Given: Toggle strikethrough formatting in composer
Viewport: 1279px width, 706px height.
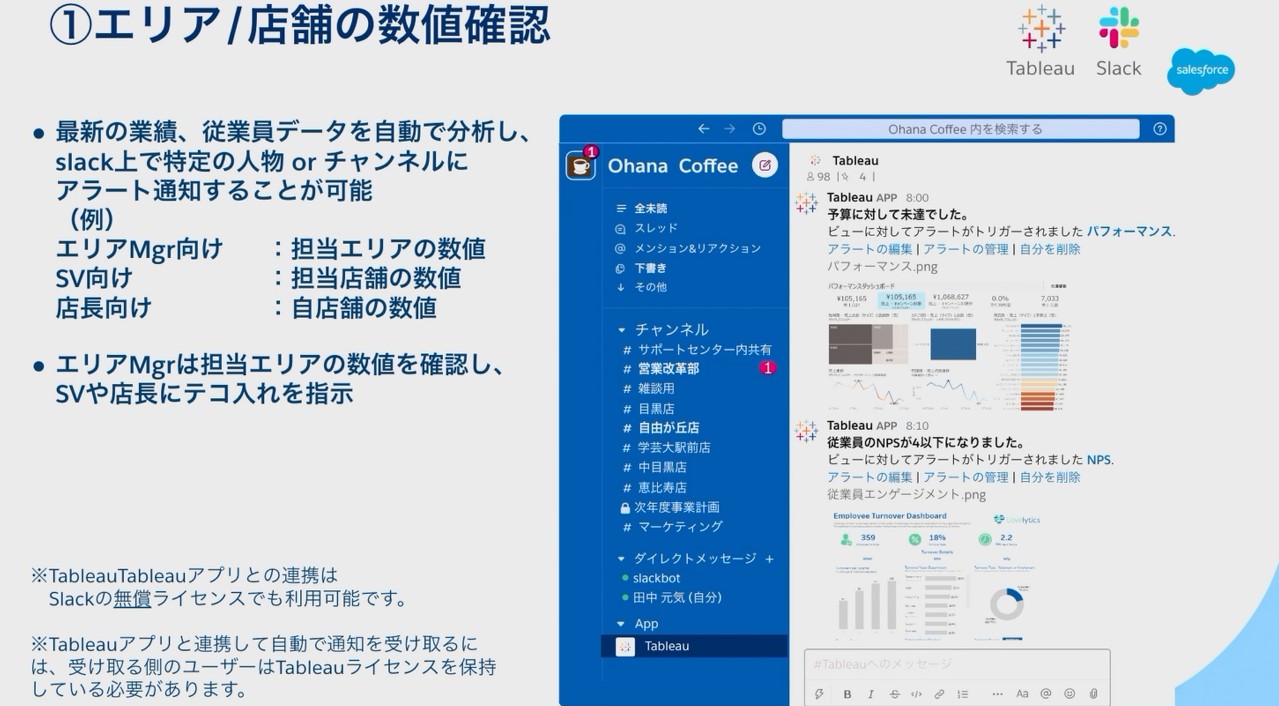Looking at the screenshot, I should click(894, 693).
